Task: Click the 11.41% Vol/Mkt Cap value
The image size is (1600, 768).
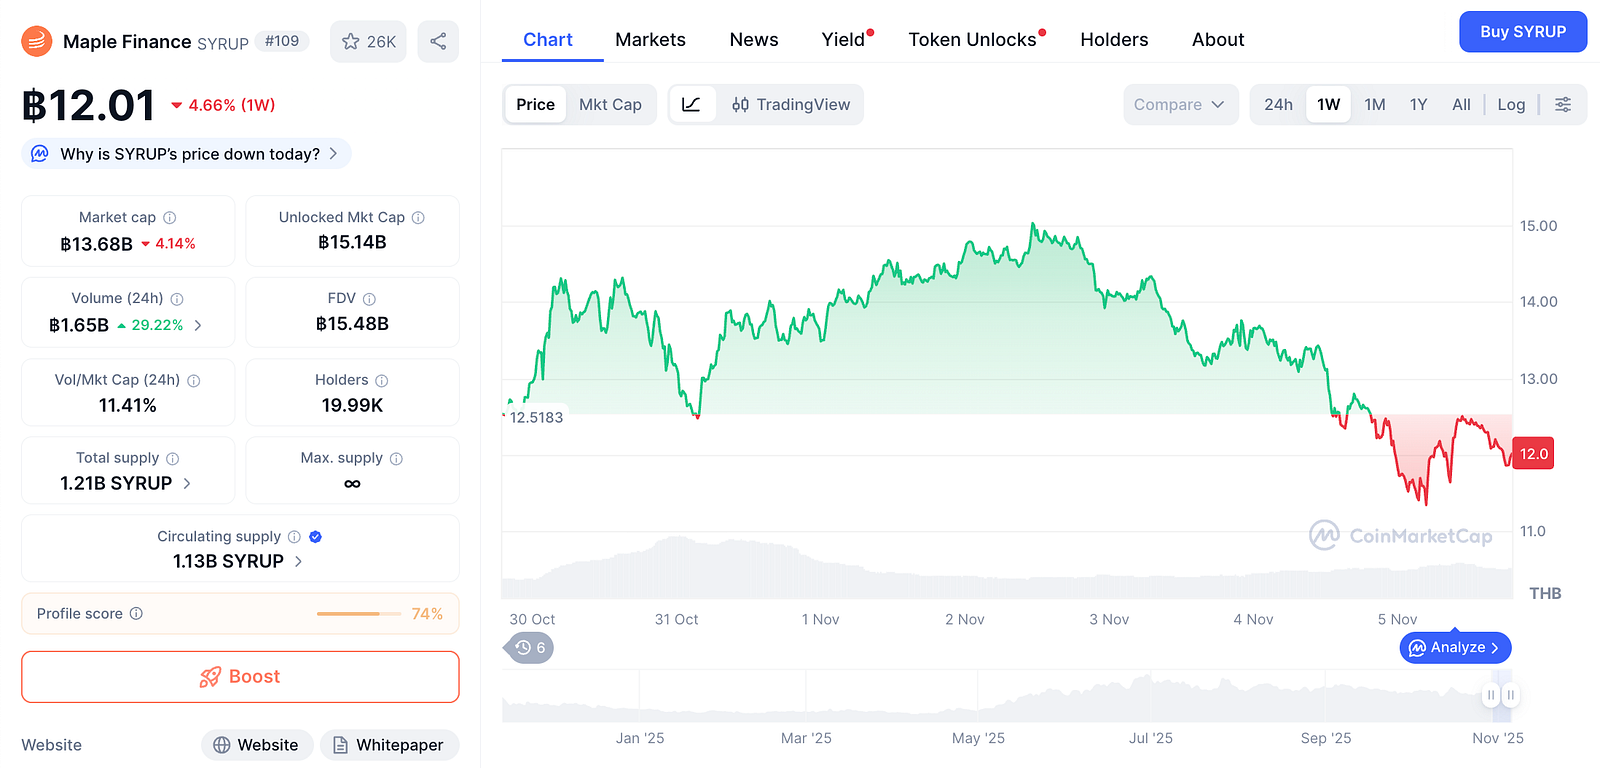Action: pyautogui.click(x=128, y=405)
